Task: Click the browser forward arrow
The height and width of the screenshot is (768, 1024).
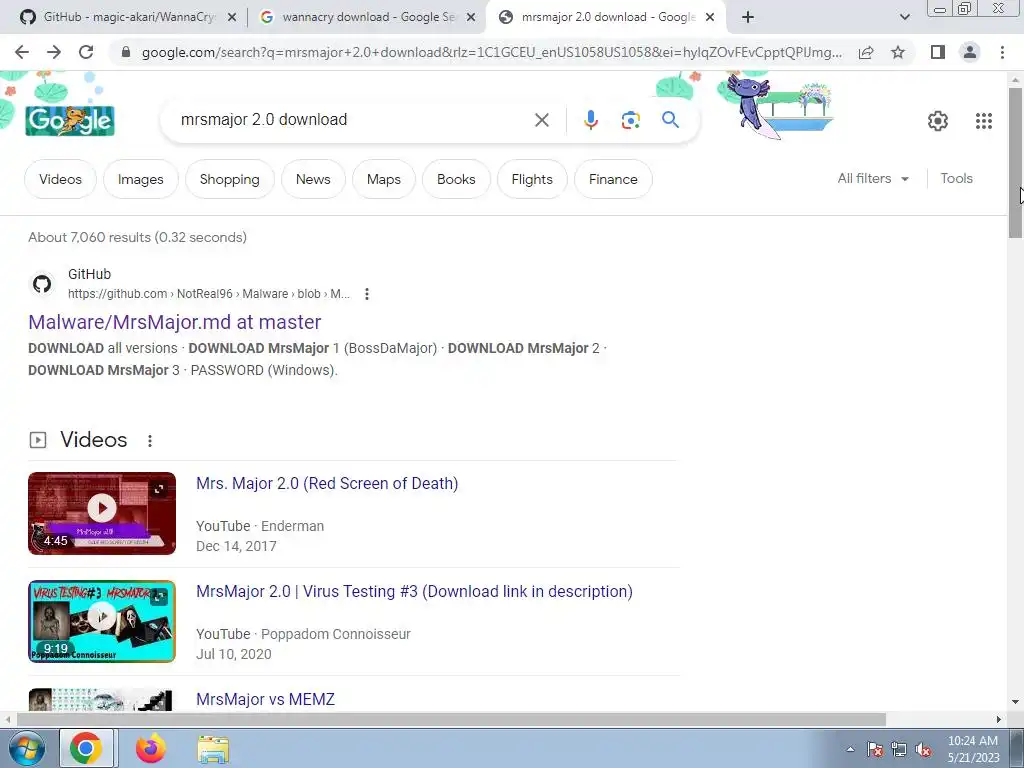Action: 54,52
